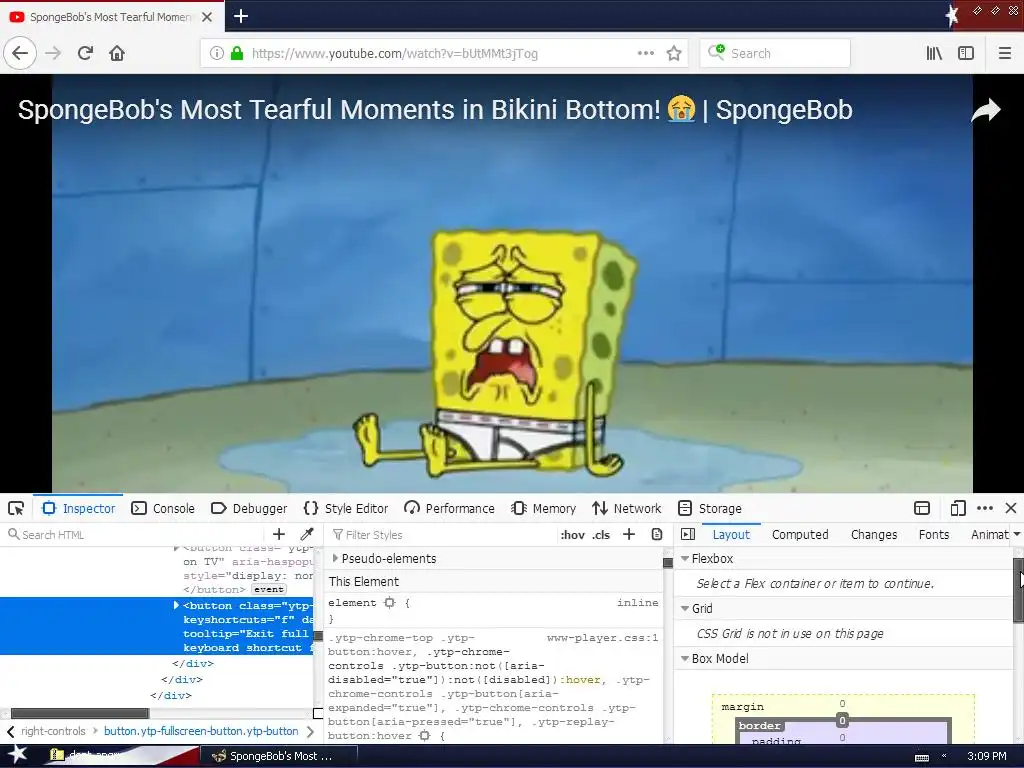This screenshot has width=1024, height=768.
Task: Bookmark this page with the star
Action: (674, 53)
